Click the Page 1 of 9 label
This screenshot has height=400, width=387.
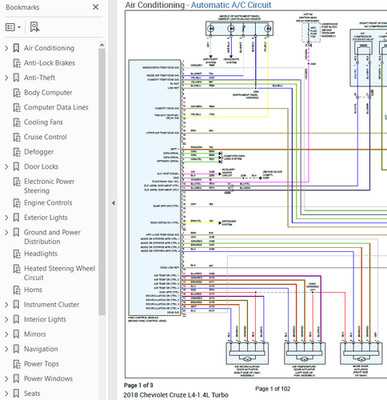(x=139, y=385)
